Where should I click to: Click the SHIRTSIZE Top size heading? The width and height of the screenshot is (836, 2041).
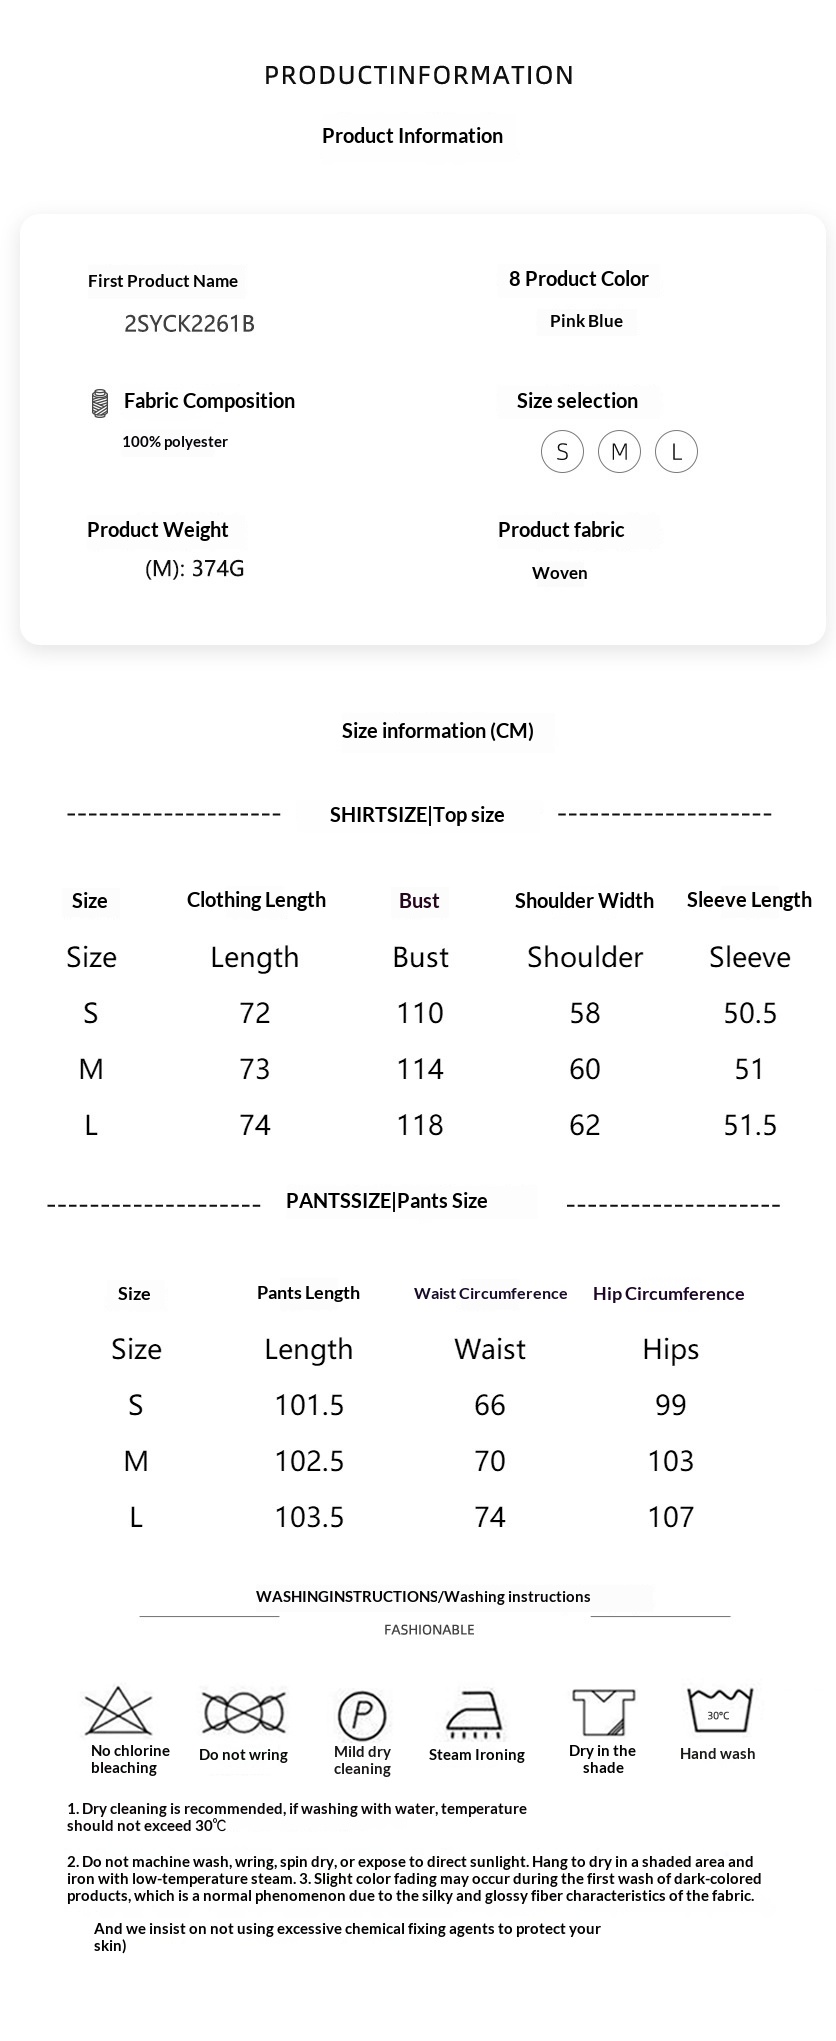[417, 815]
